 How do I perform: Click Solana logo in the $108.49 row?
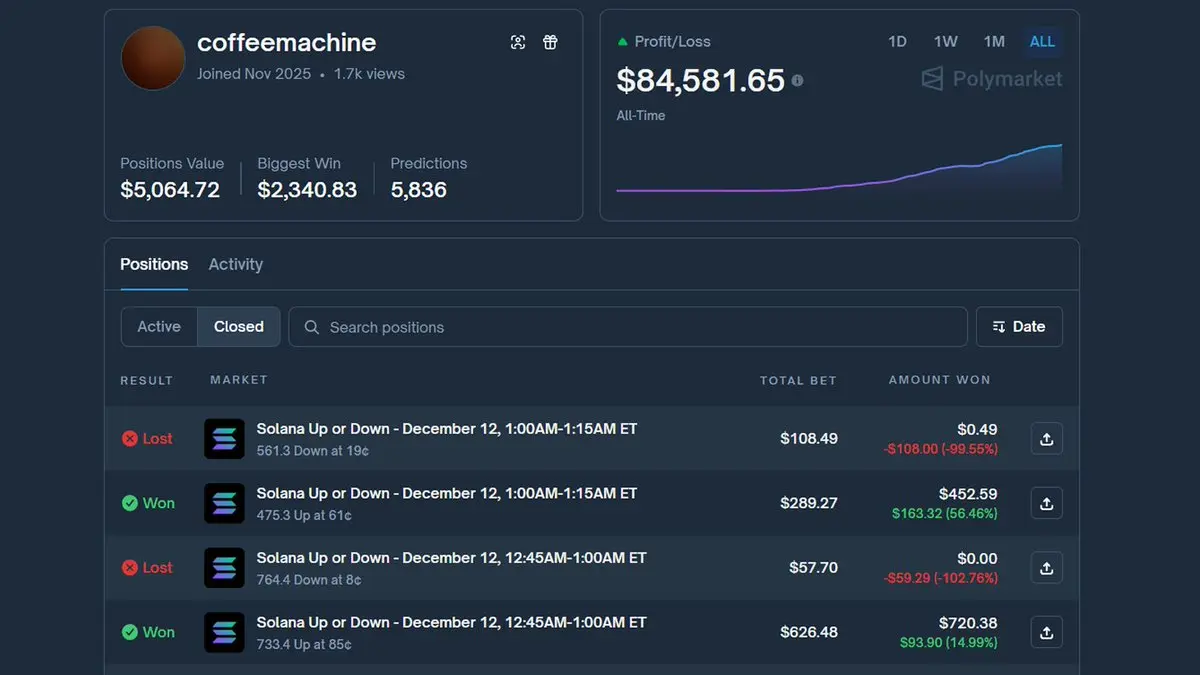[224, 439]
